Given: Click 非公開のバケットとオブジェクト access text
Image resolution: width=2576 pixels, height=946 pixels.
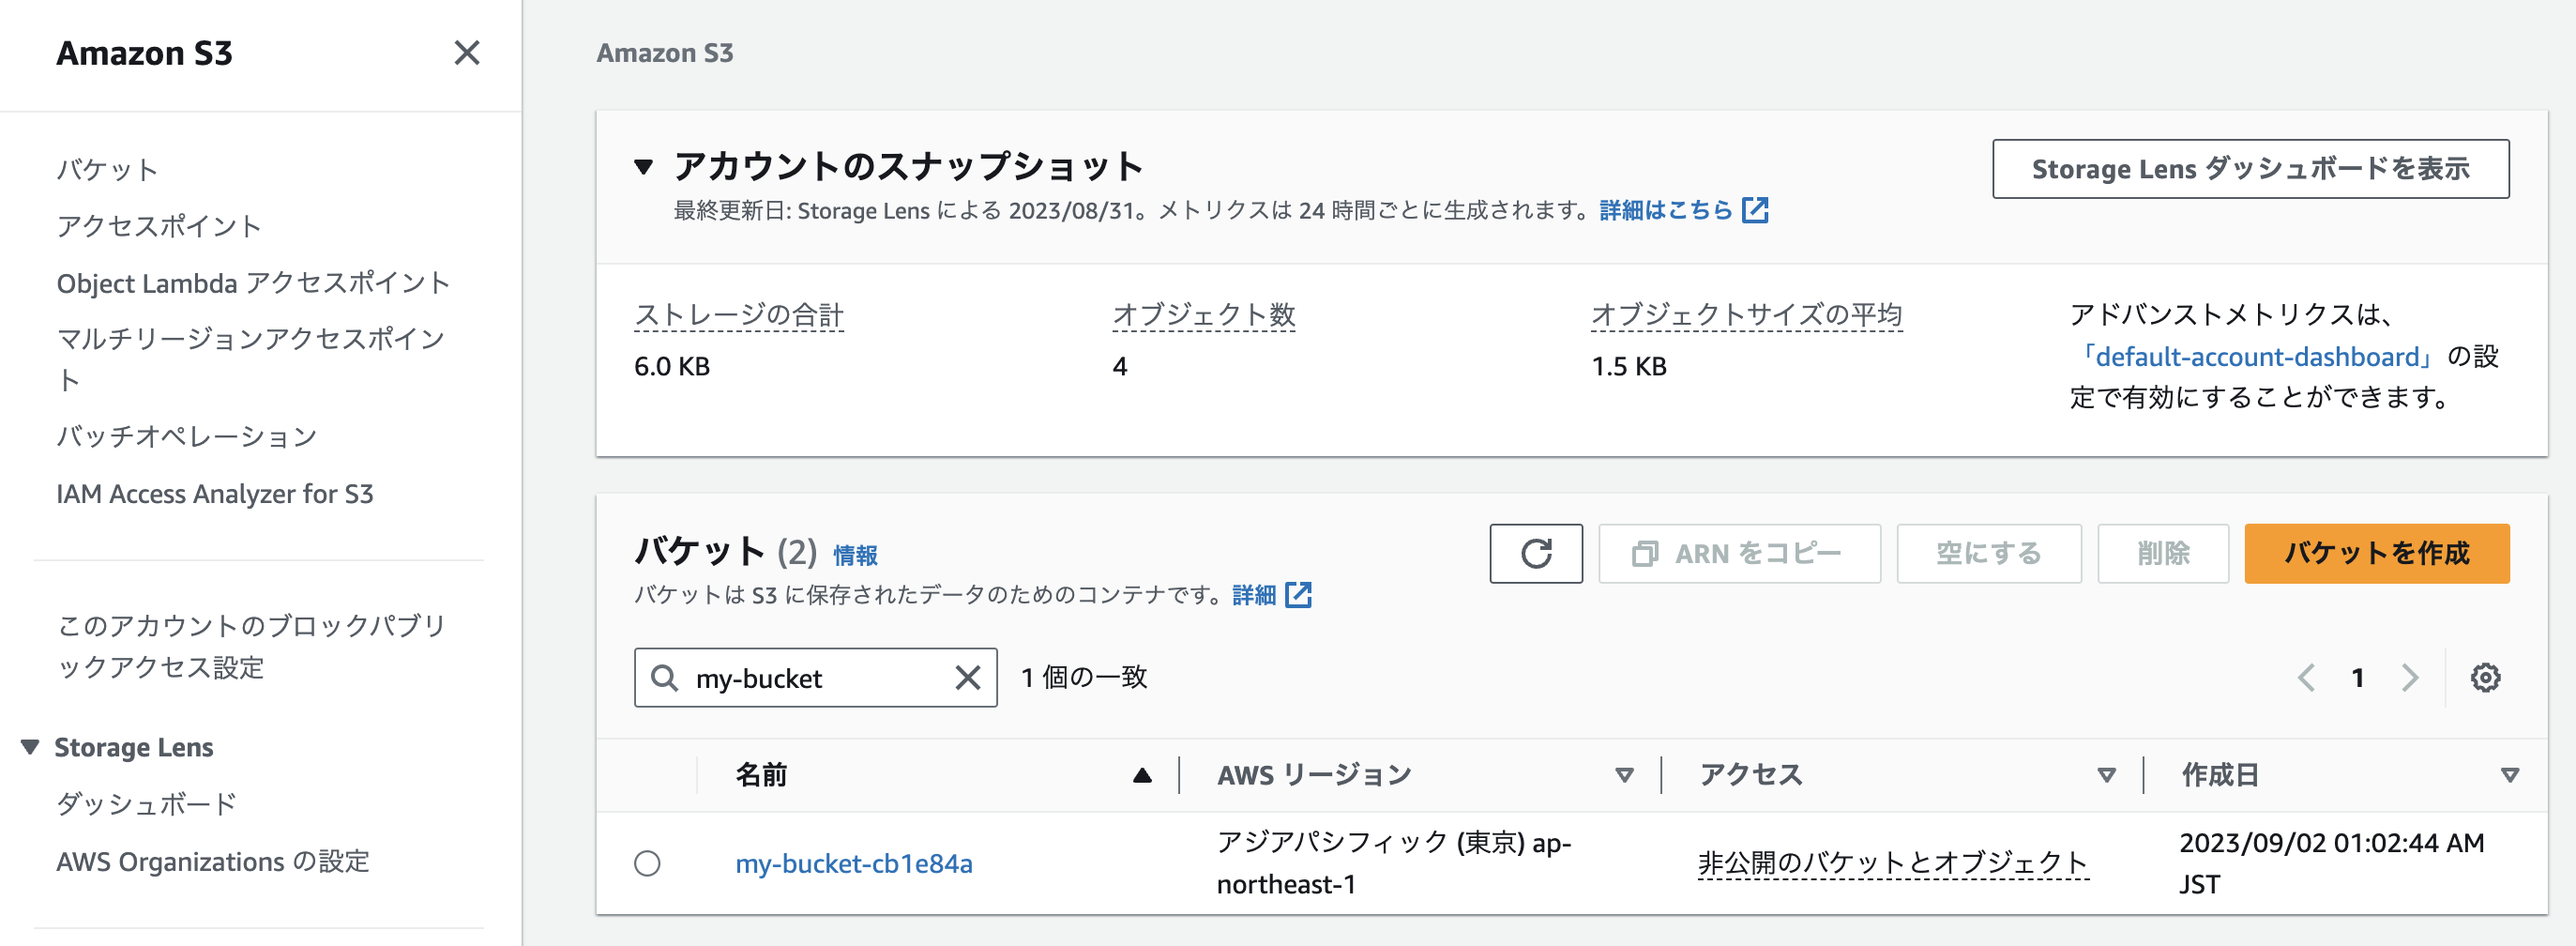Looking at the screenshot, I should (1893, 863).
